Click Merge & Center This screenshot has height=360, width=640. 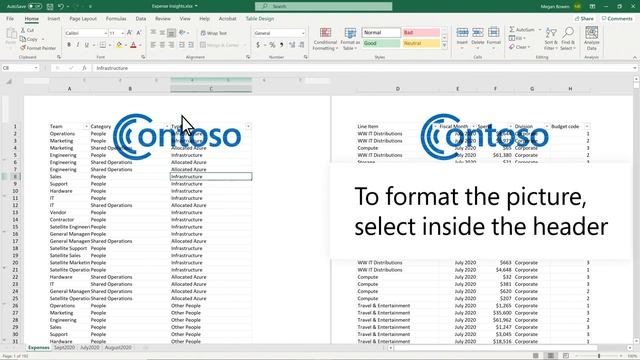pyautogui.click(x=220, y=45)
